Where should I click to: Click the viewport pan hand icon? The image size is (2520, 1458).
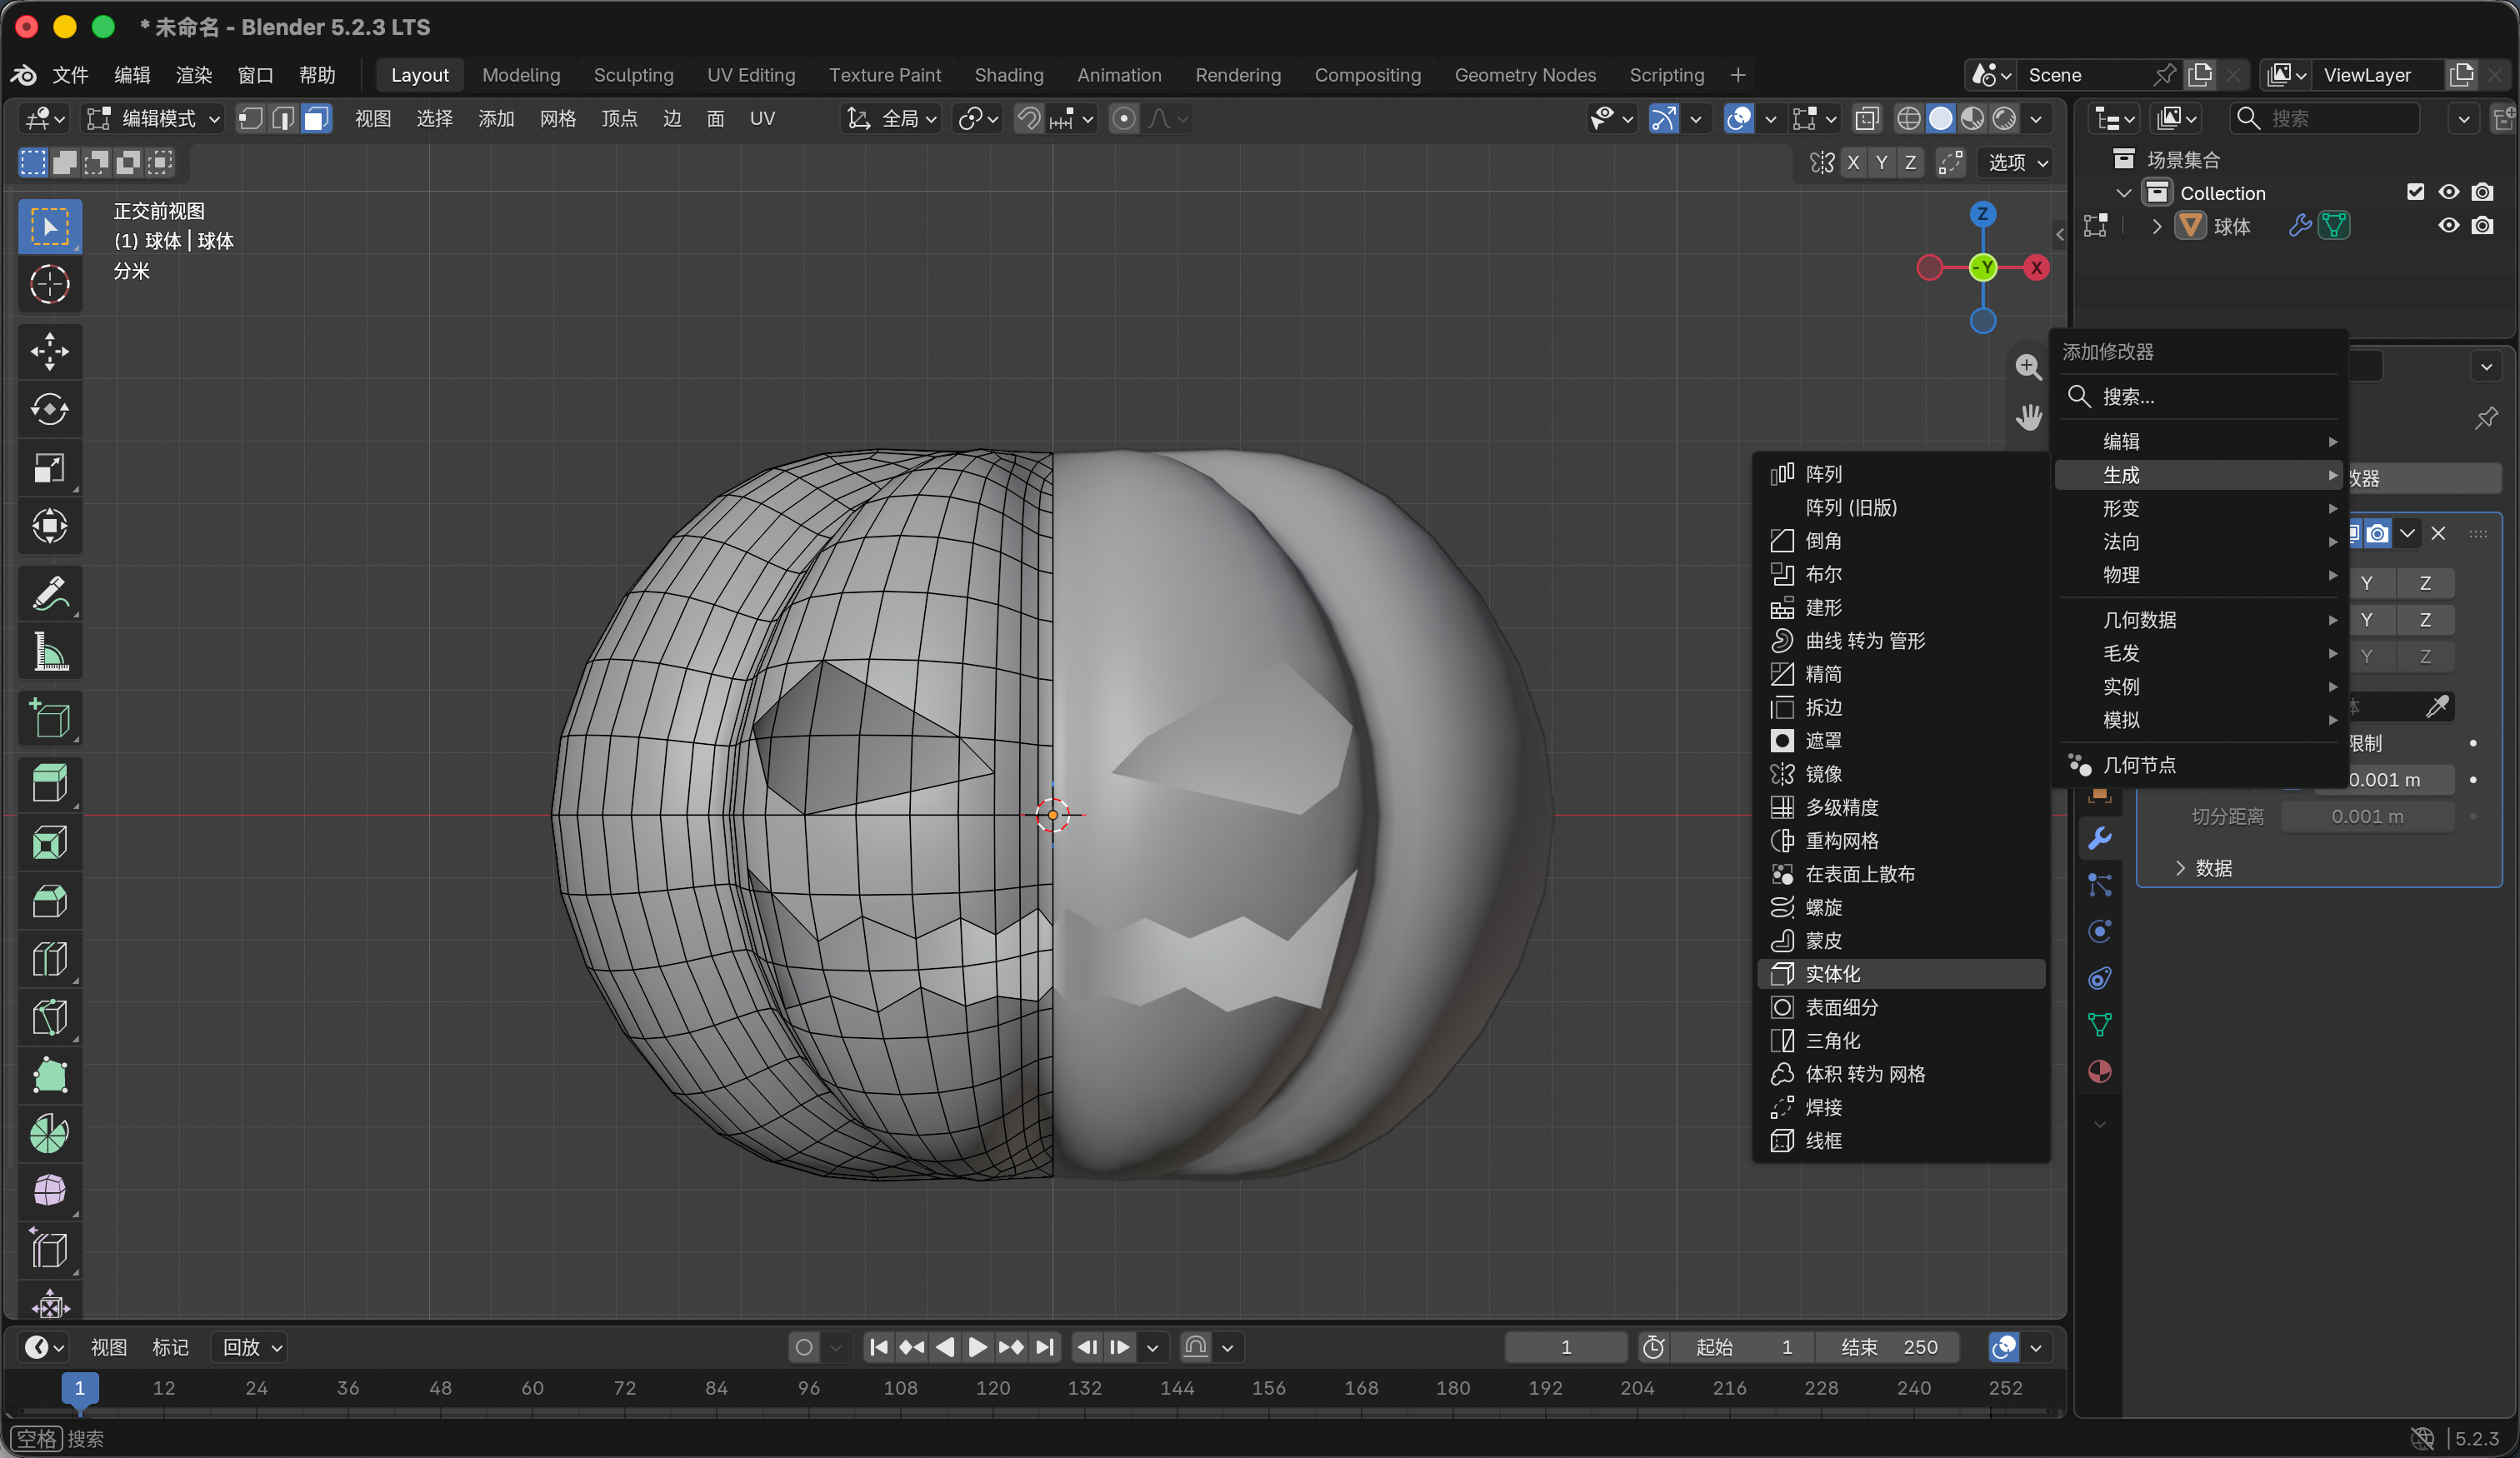[x=2028, y=416]
